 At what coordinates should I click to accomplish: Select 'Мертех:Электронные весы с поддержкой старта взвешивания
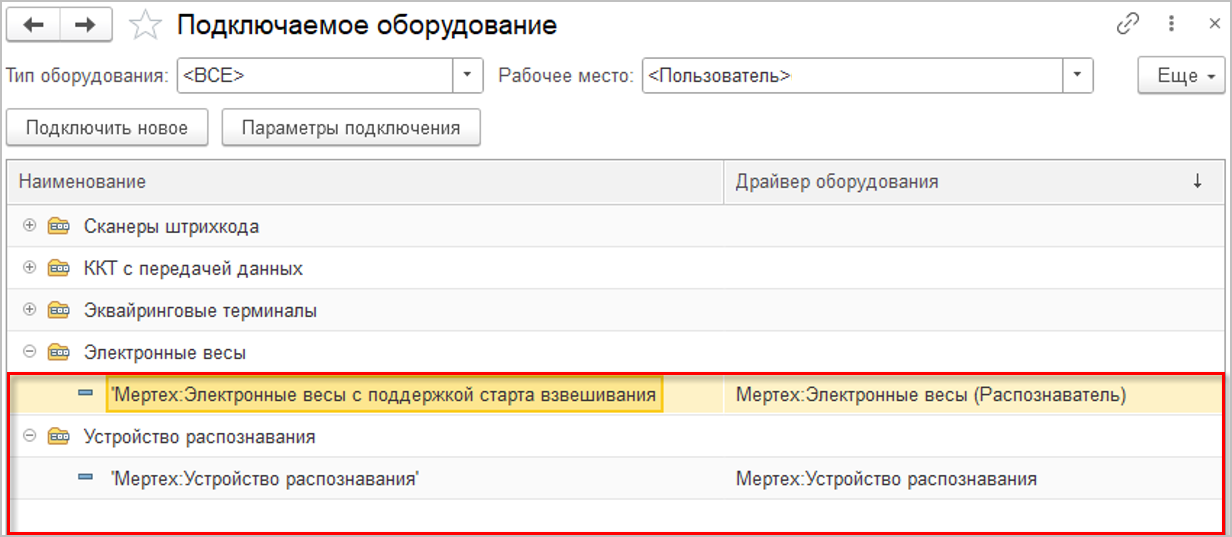(x=384, y=395)
